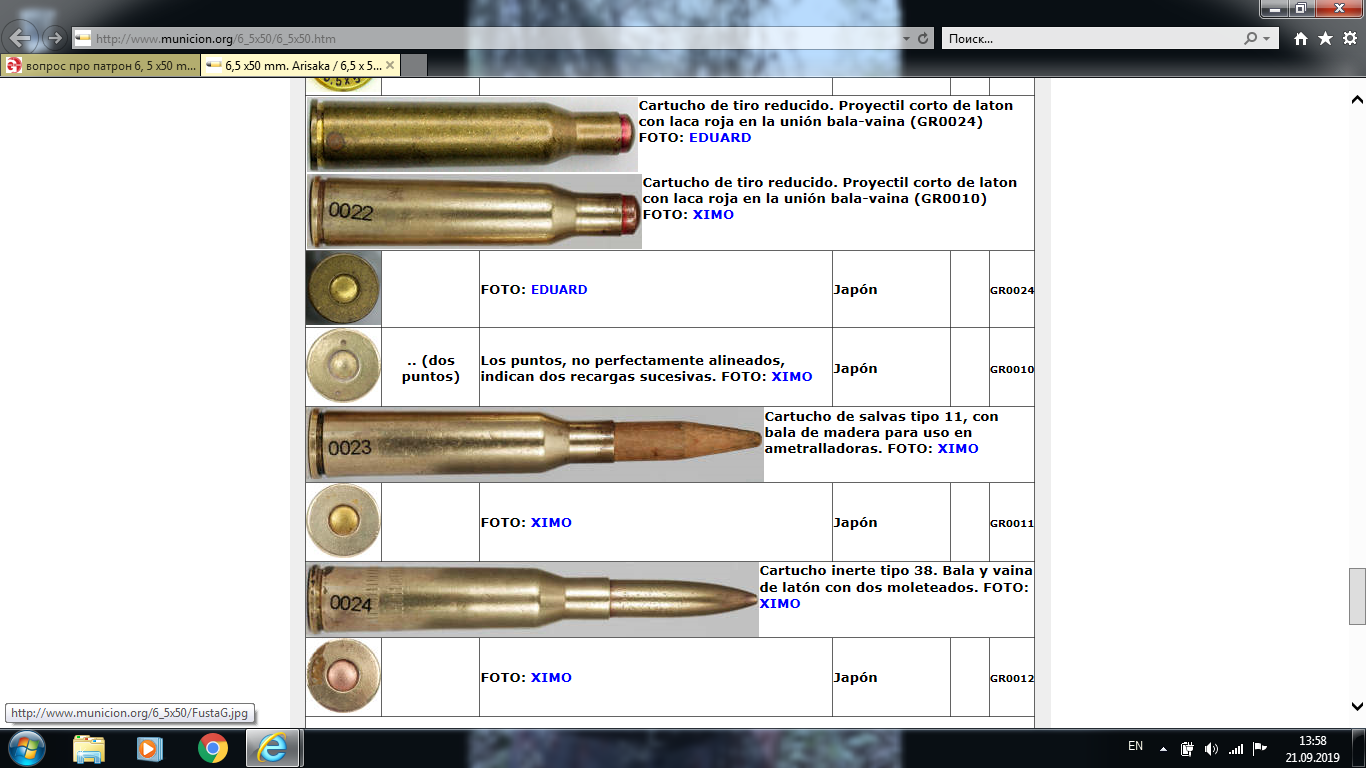The height and width of the screenshot is (768, 1366).
Task: Click the page vertical scrollbar thumb
Action: [x=1356, y=596]
